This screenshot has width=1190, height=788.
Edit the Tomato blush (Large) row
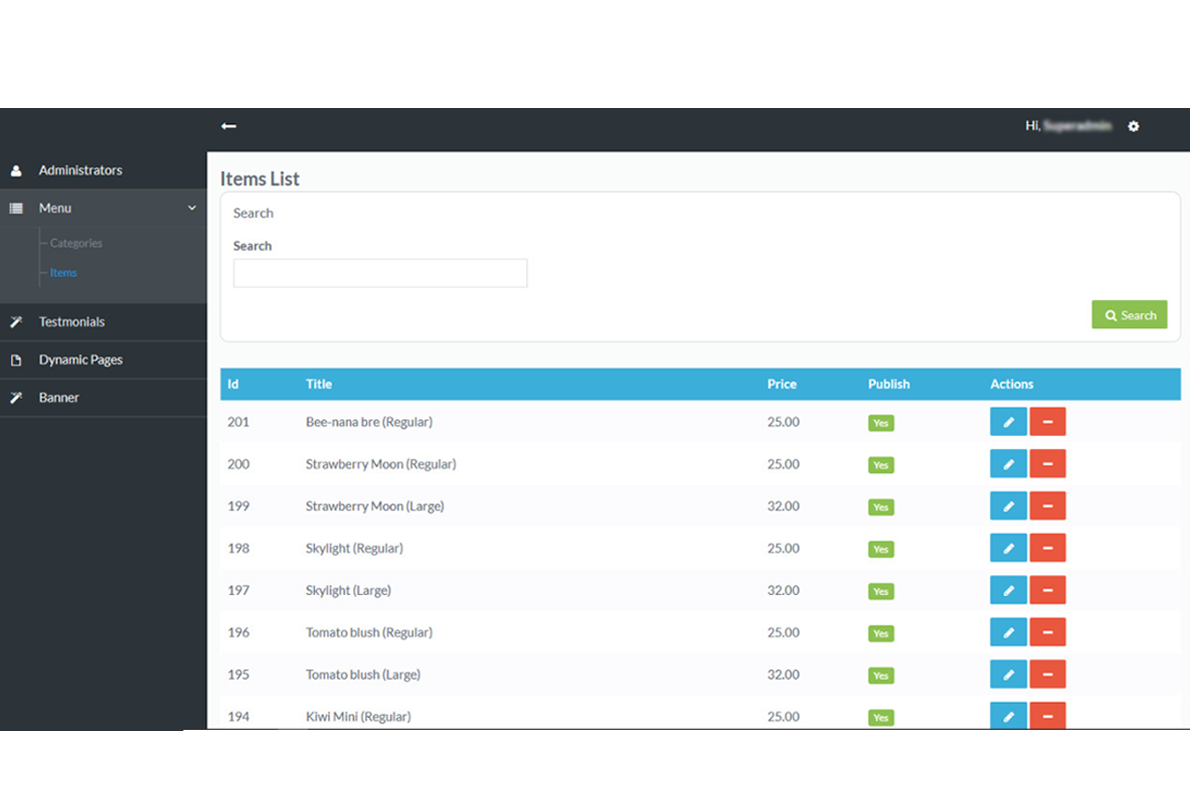1008,674
